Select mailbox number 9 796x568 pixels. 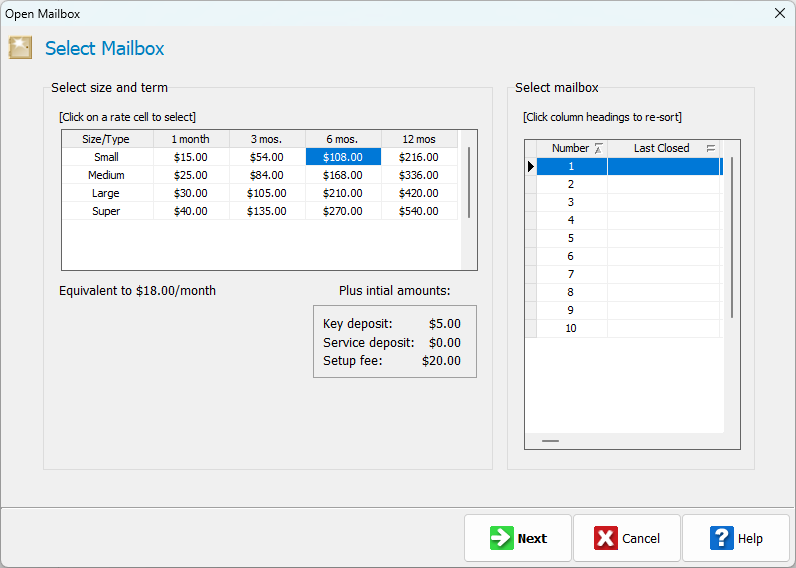pyautogui.click(x=572, y=310)
